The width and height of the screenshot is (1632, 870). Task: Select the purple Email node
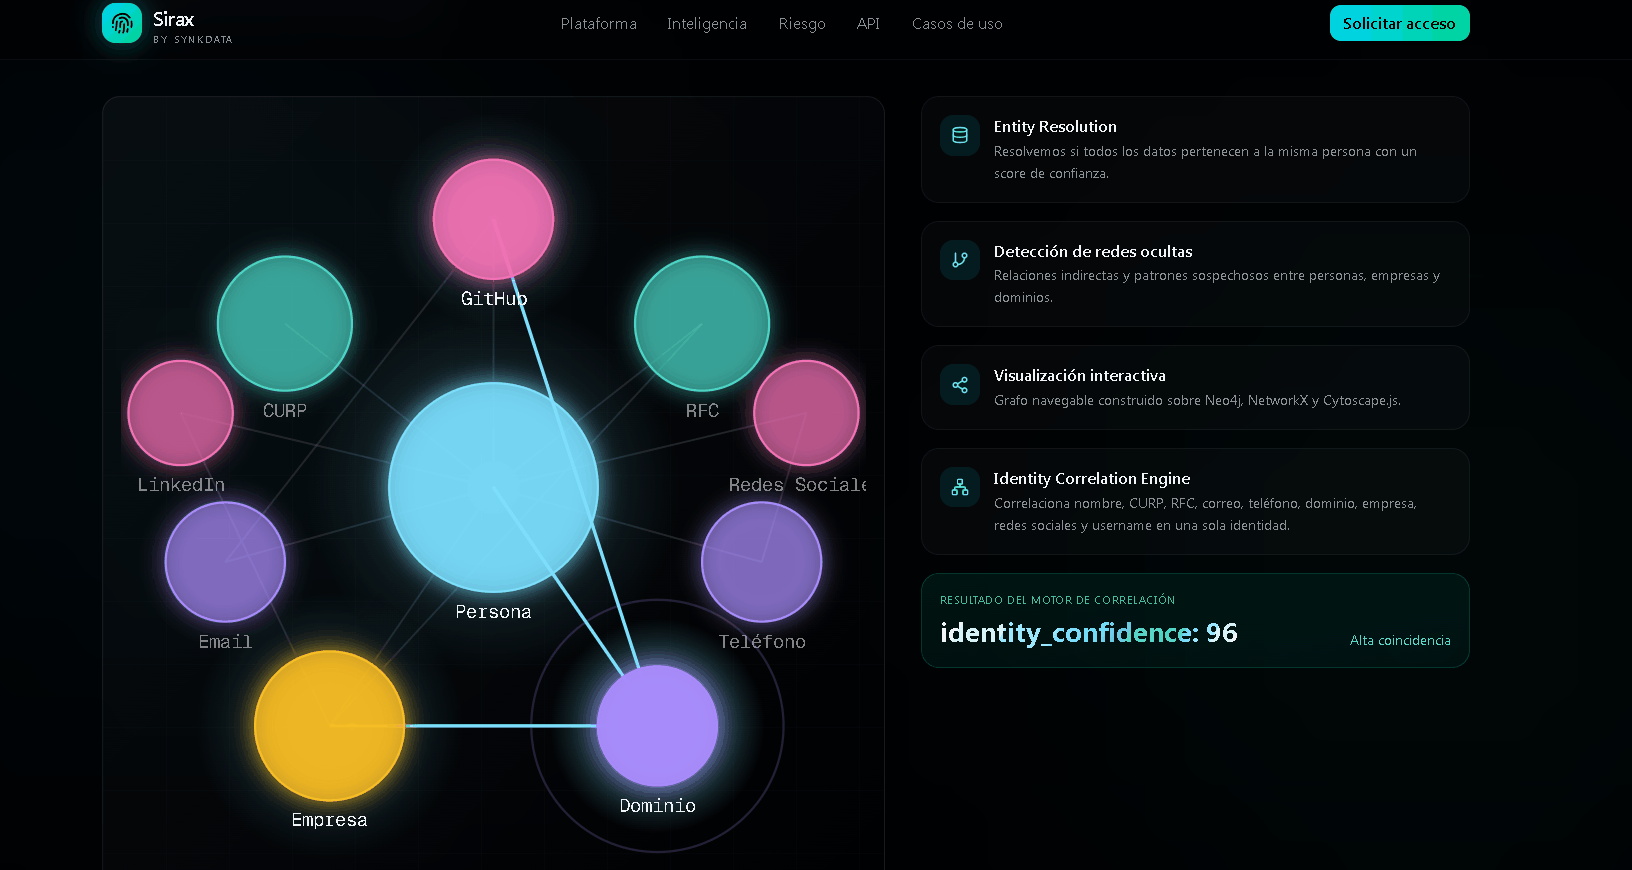click(225, 562)
